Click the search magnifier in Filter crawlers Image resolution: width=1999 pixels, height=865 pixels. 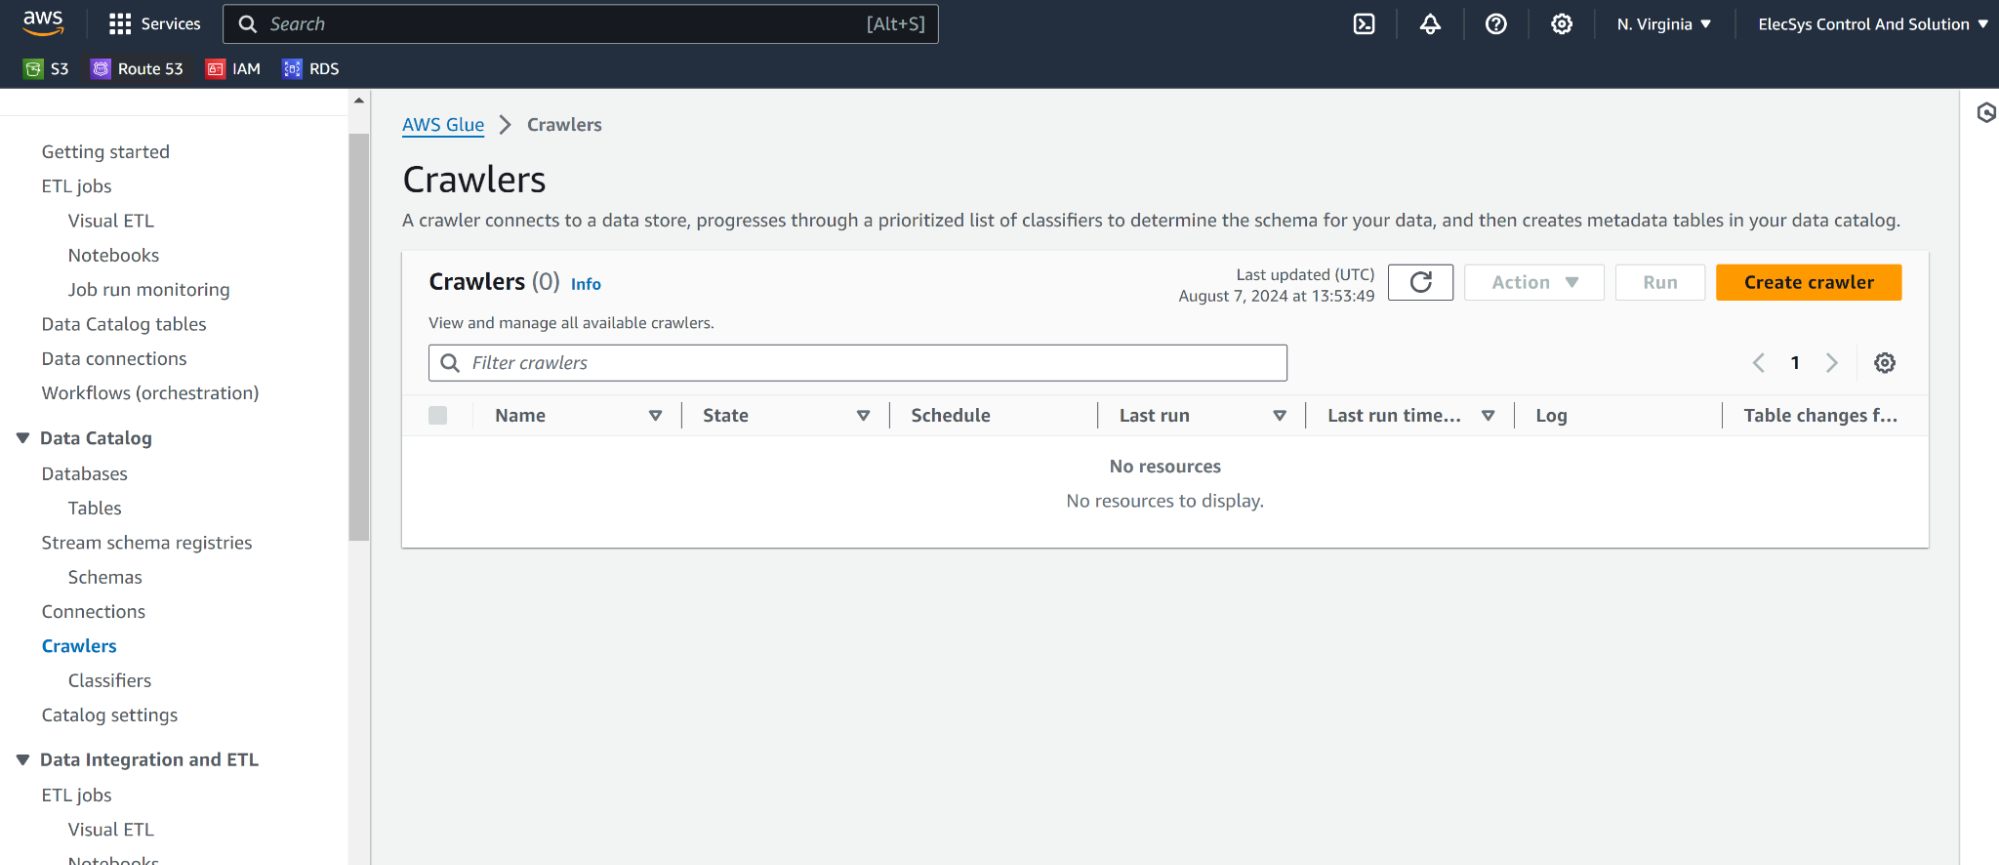(450, 363)
